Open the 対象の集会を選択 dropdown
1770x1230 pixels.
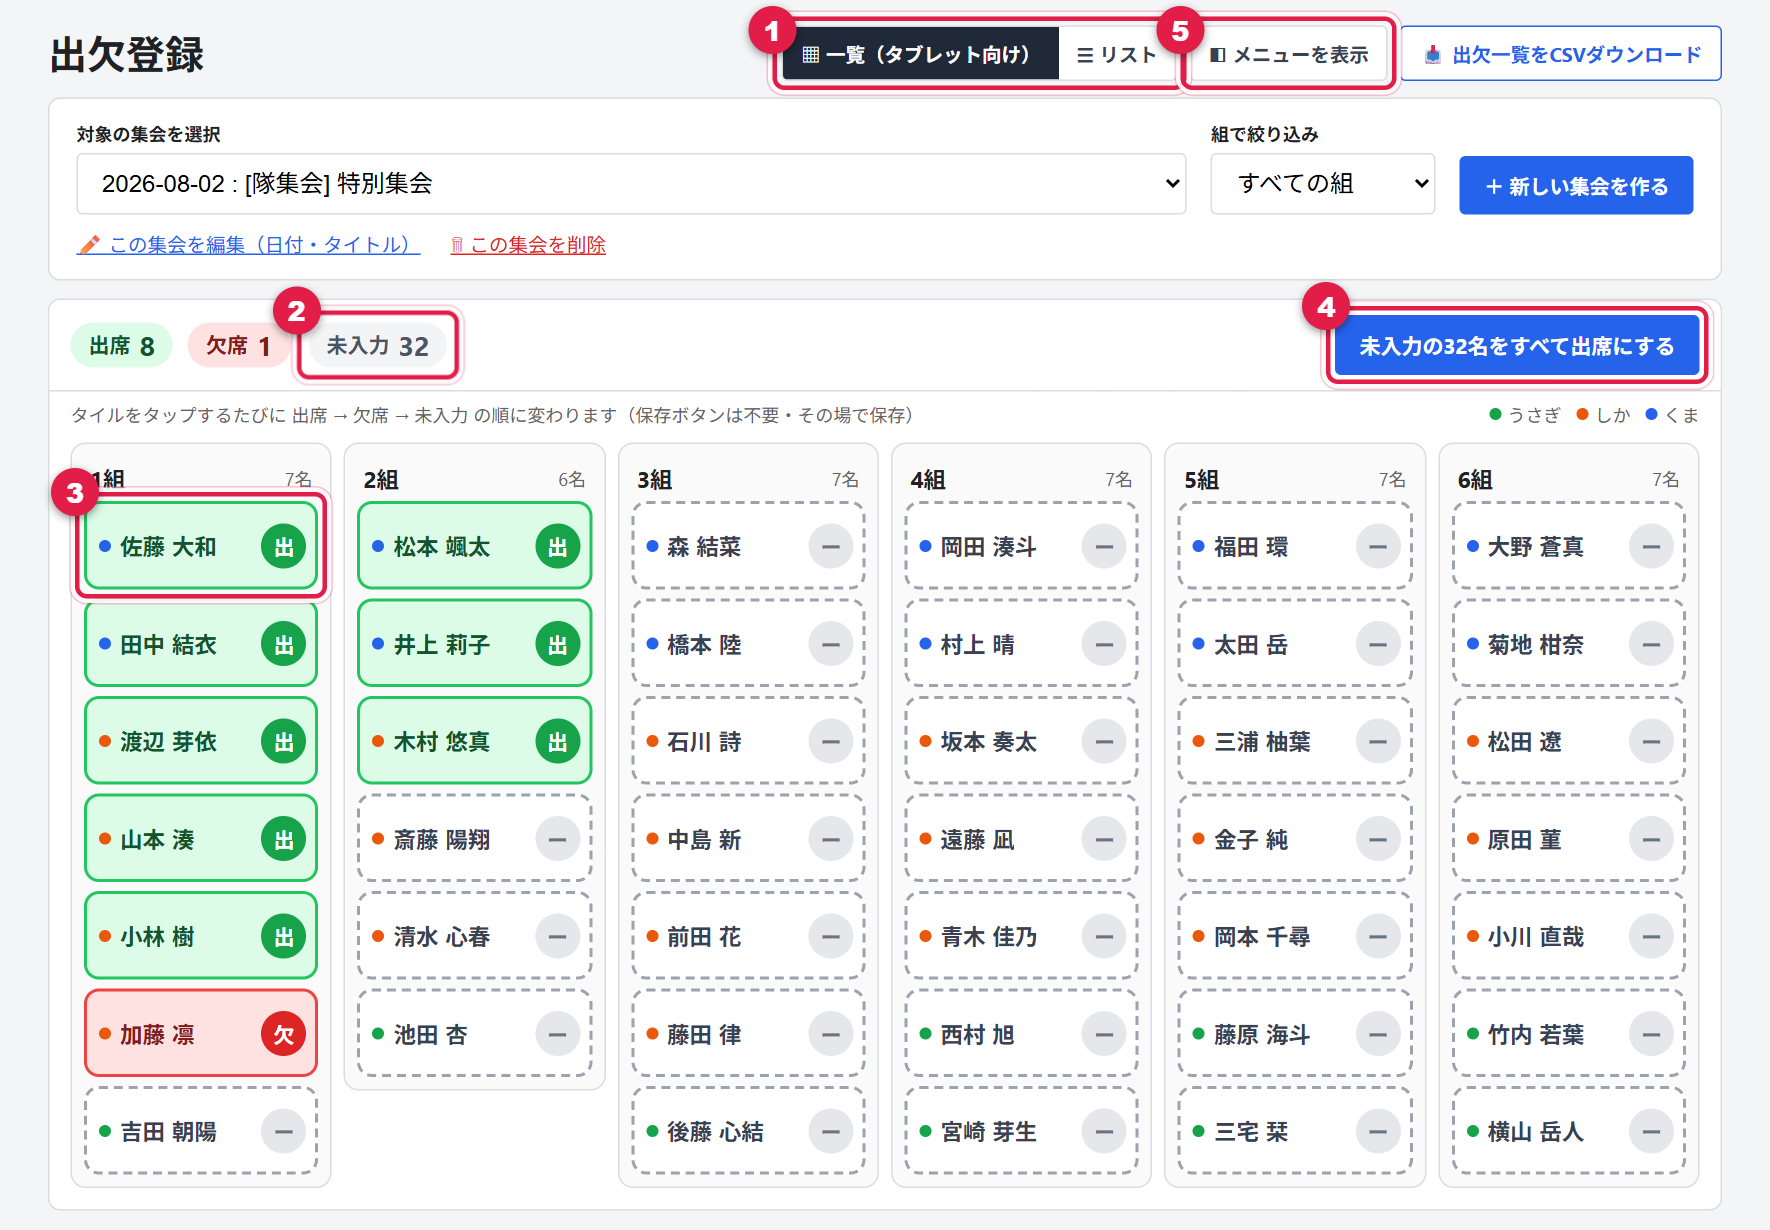[631, 184]
